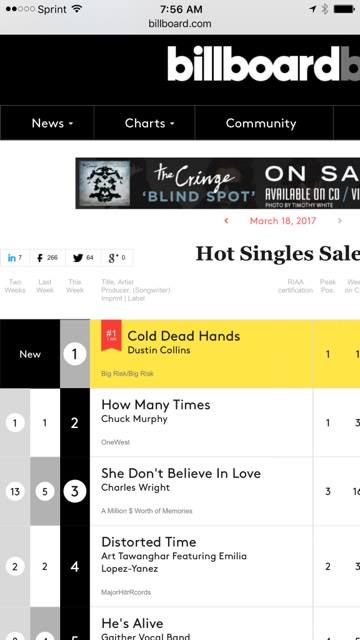Tweet chart using Twitter bird icon
This screenshot has width=360, height=640.
83,258
